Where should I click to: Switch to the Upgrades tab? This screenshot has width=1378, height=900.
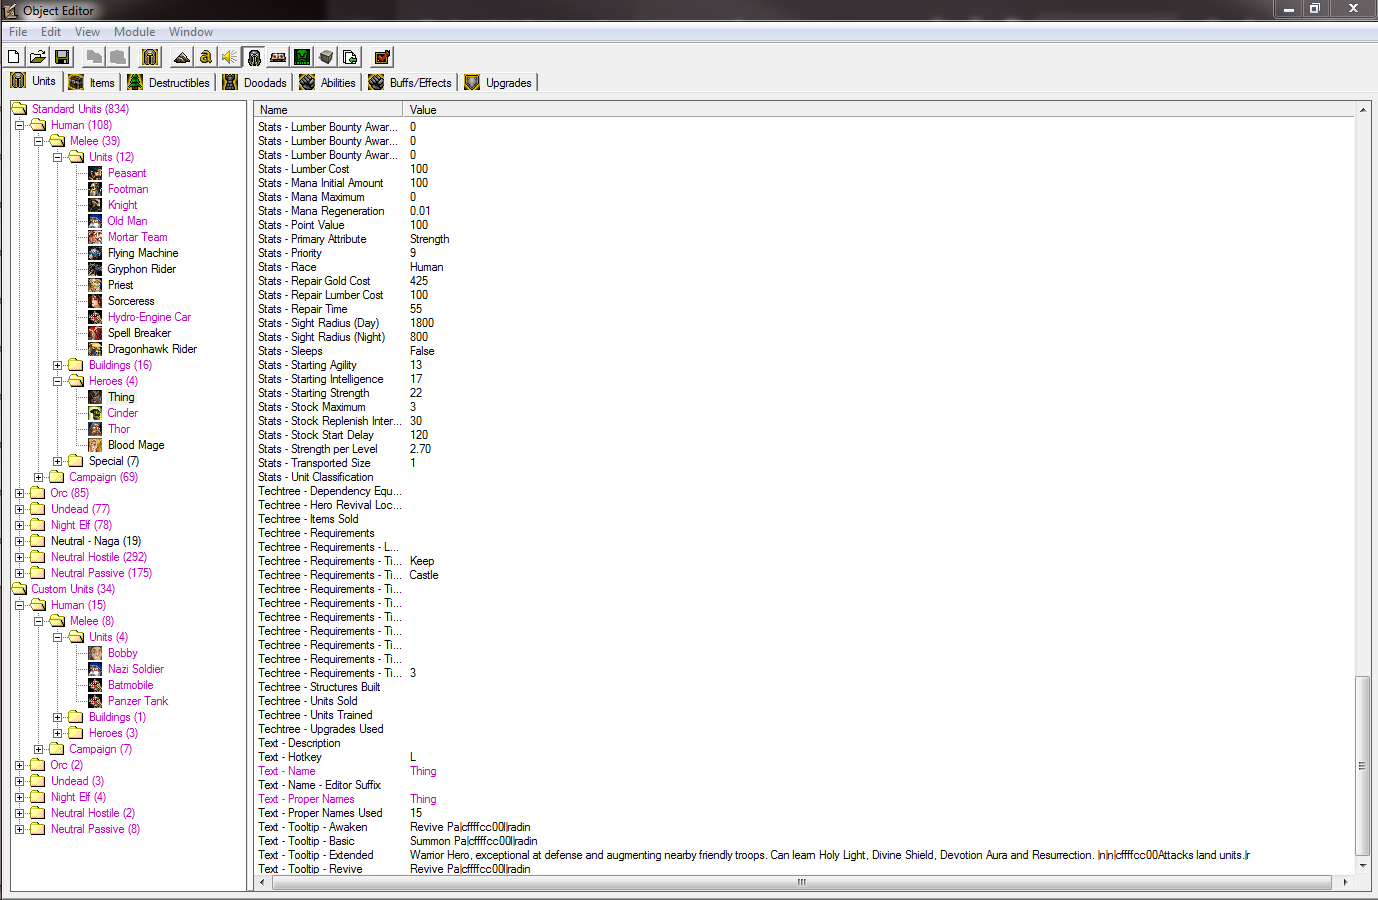click(x=498, y=83)
